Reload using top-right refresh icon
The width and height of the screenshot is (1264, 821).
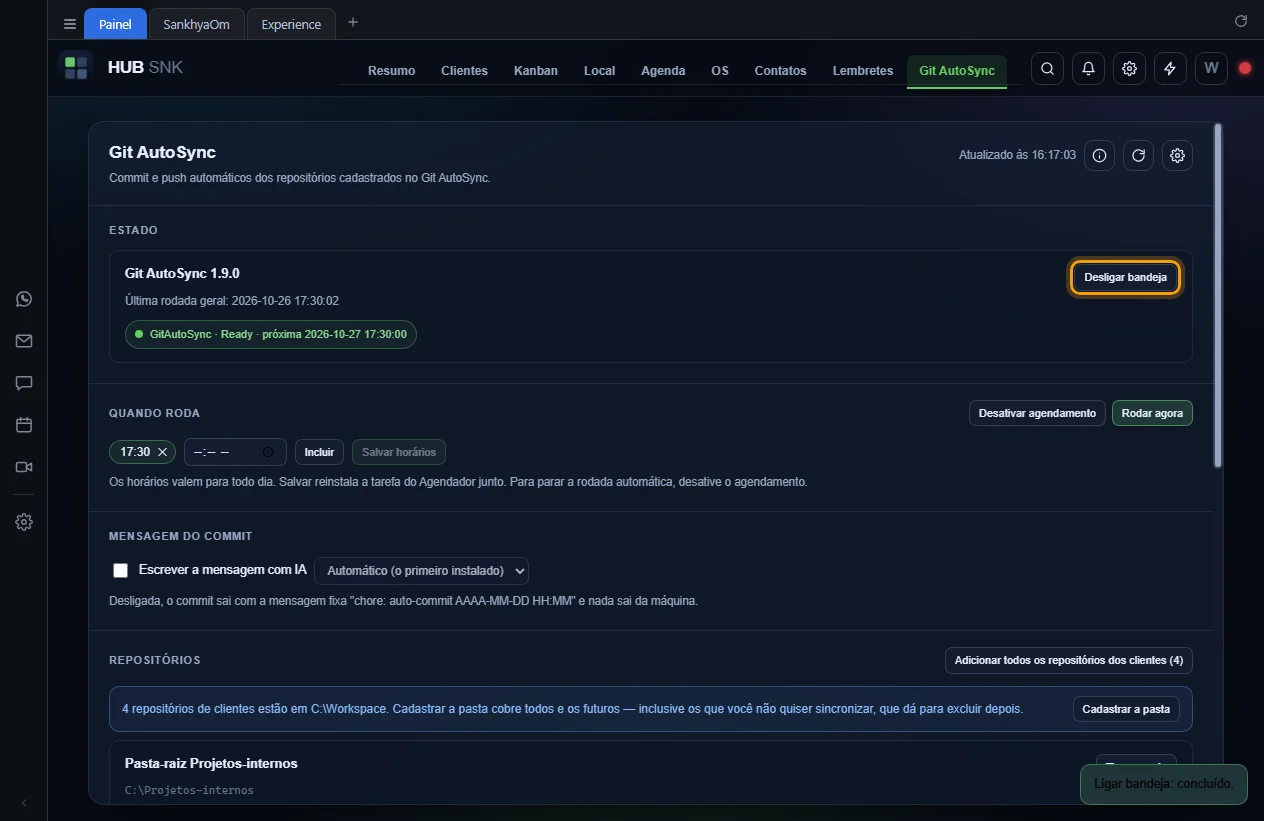point(1241,21)
